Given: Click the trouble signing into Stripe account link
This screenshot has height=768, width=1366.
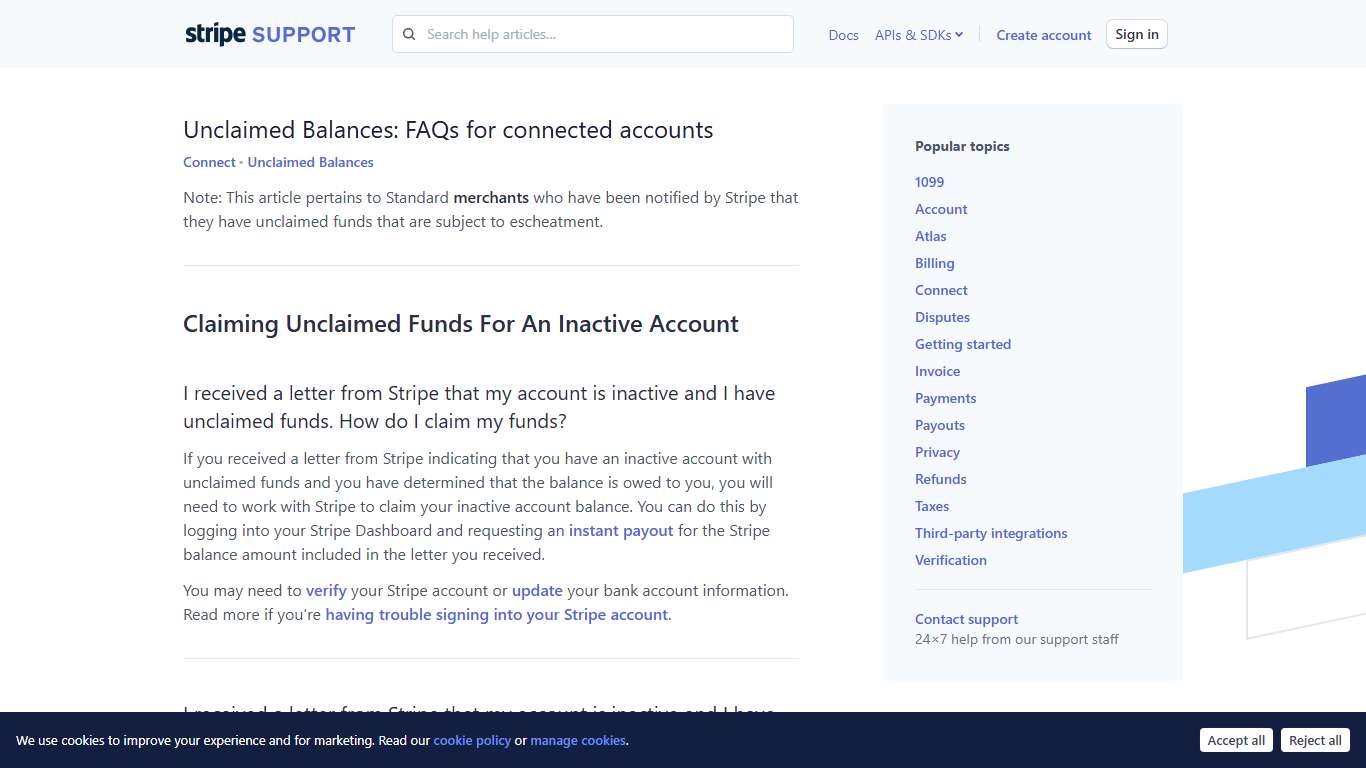Looking at the screenshot, I should pos(496,614).
